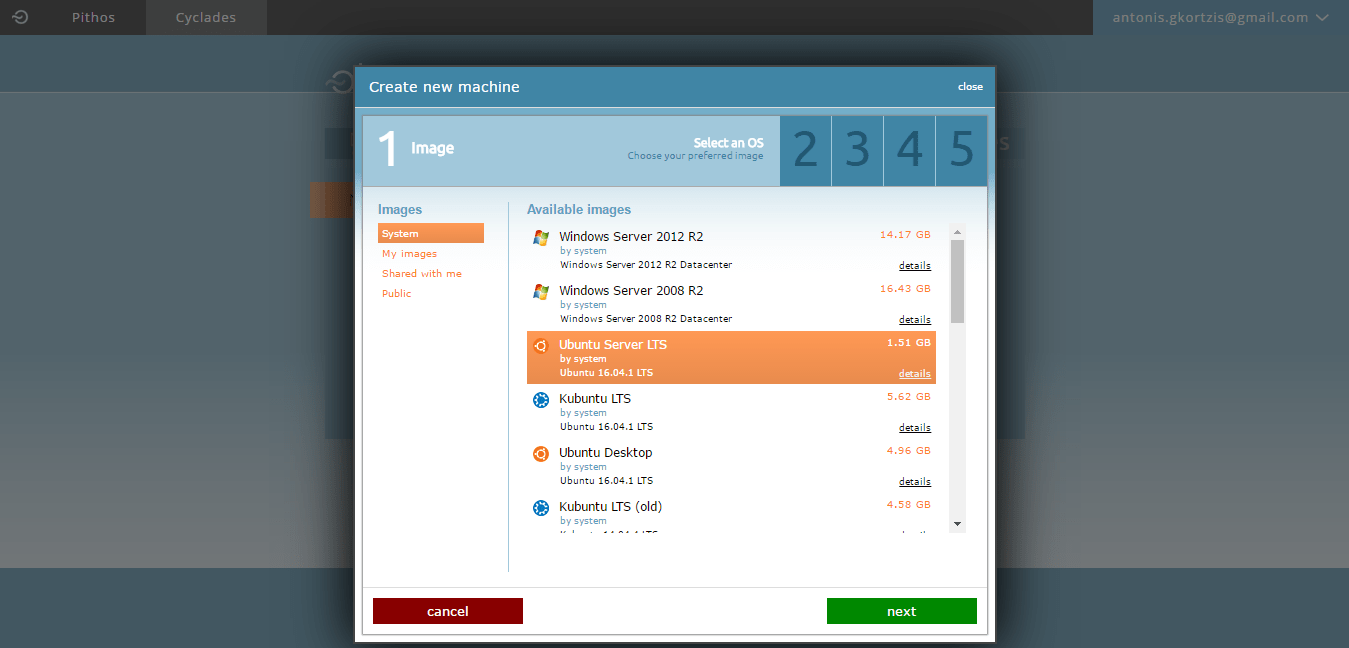The image size is (1349, 648).
Task: Click the Ubuntu Desktop logo icon
Action: tap(541, 454)
